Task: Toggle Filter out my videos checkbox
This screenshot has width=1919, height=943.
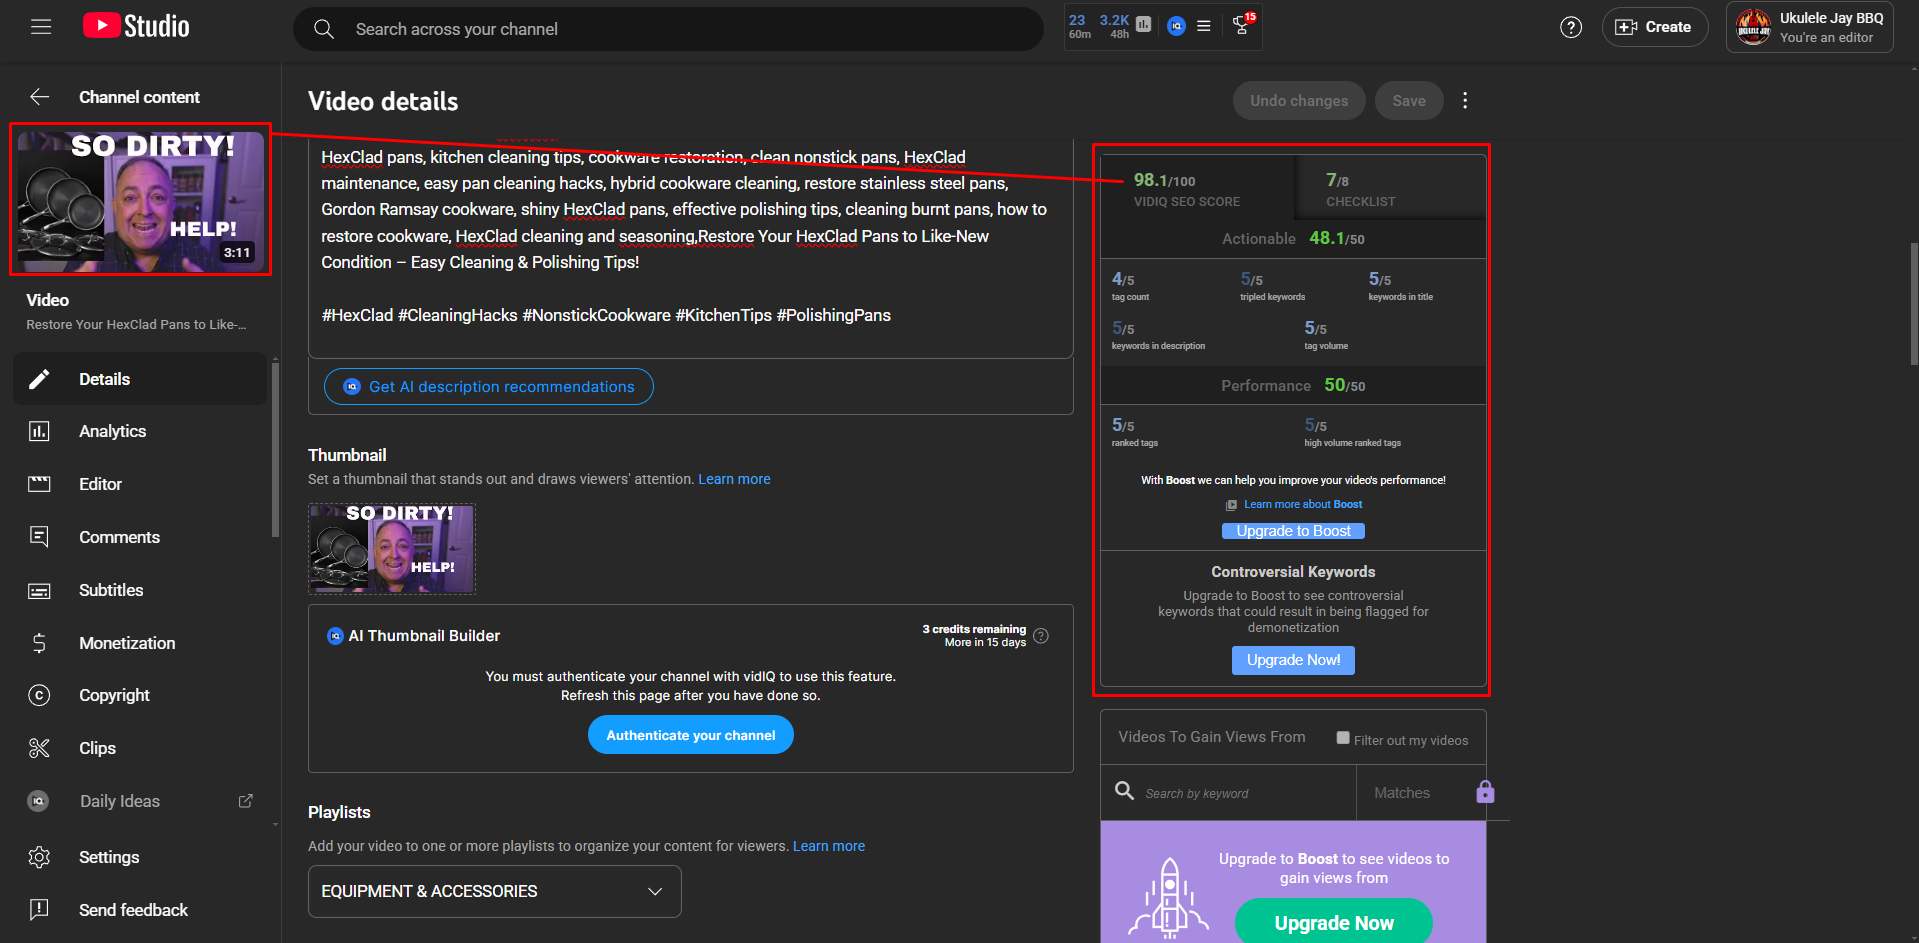Action: coord(1343,738)
